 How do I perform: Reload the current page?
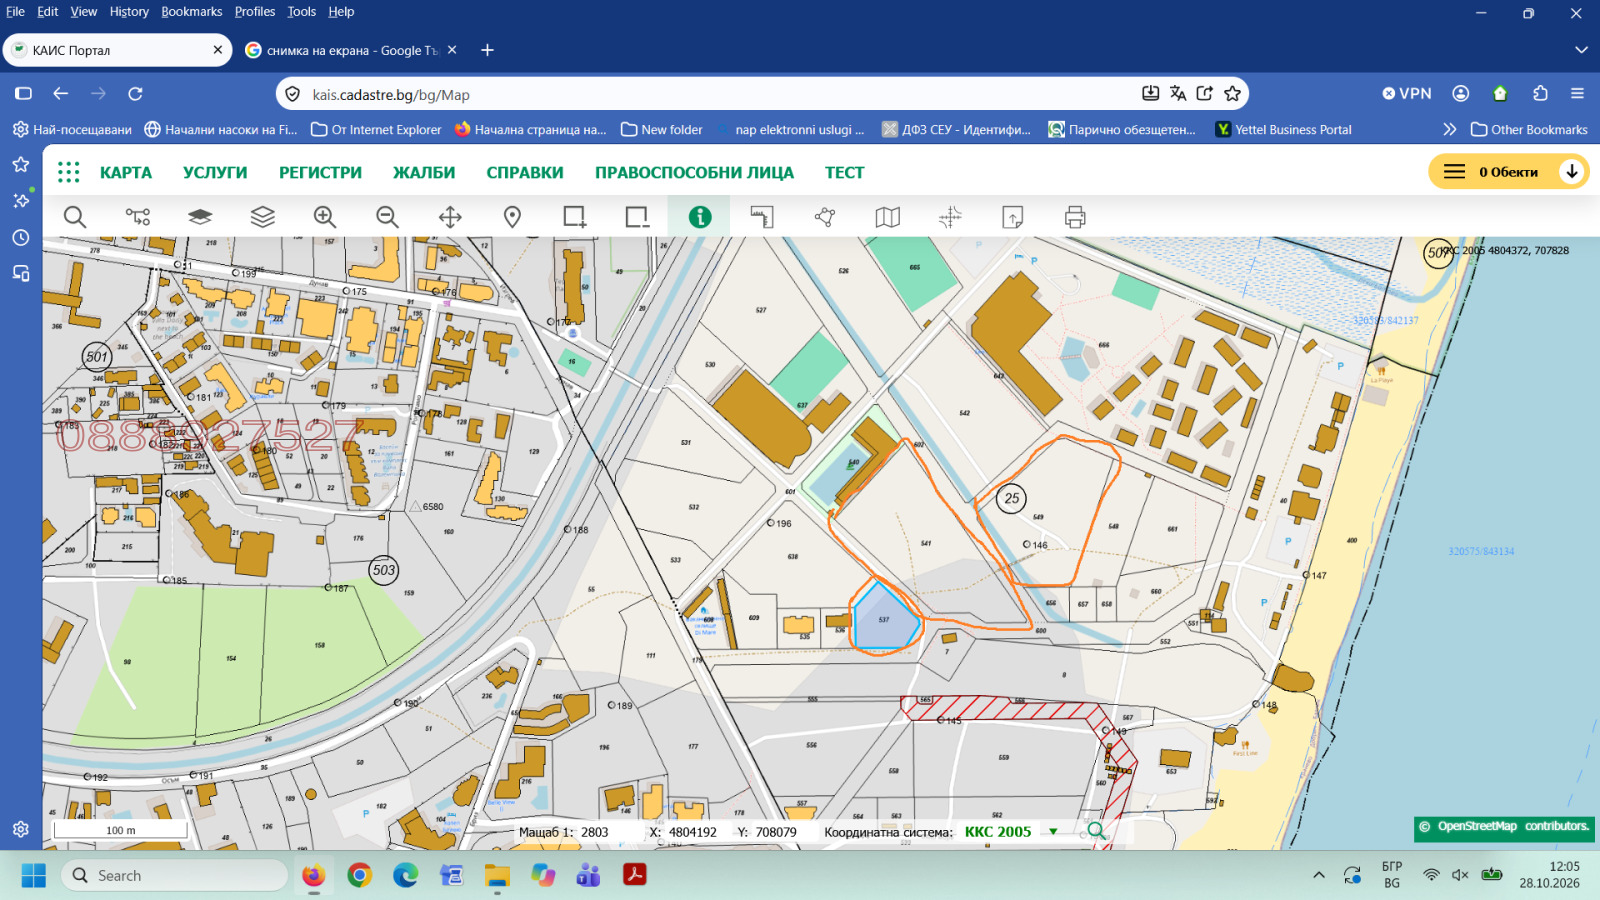(x=136, y=94)
